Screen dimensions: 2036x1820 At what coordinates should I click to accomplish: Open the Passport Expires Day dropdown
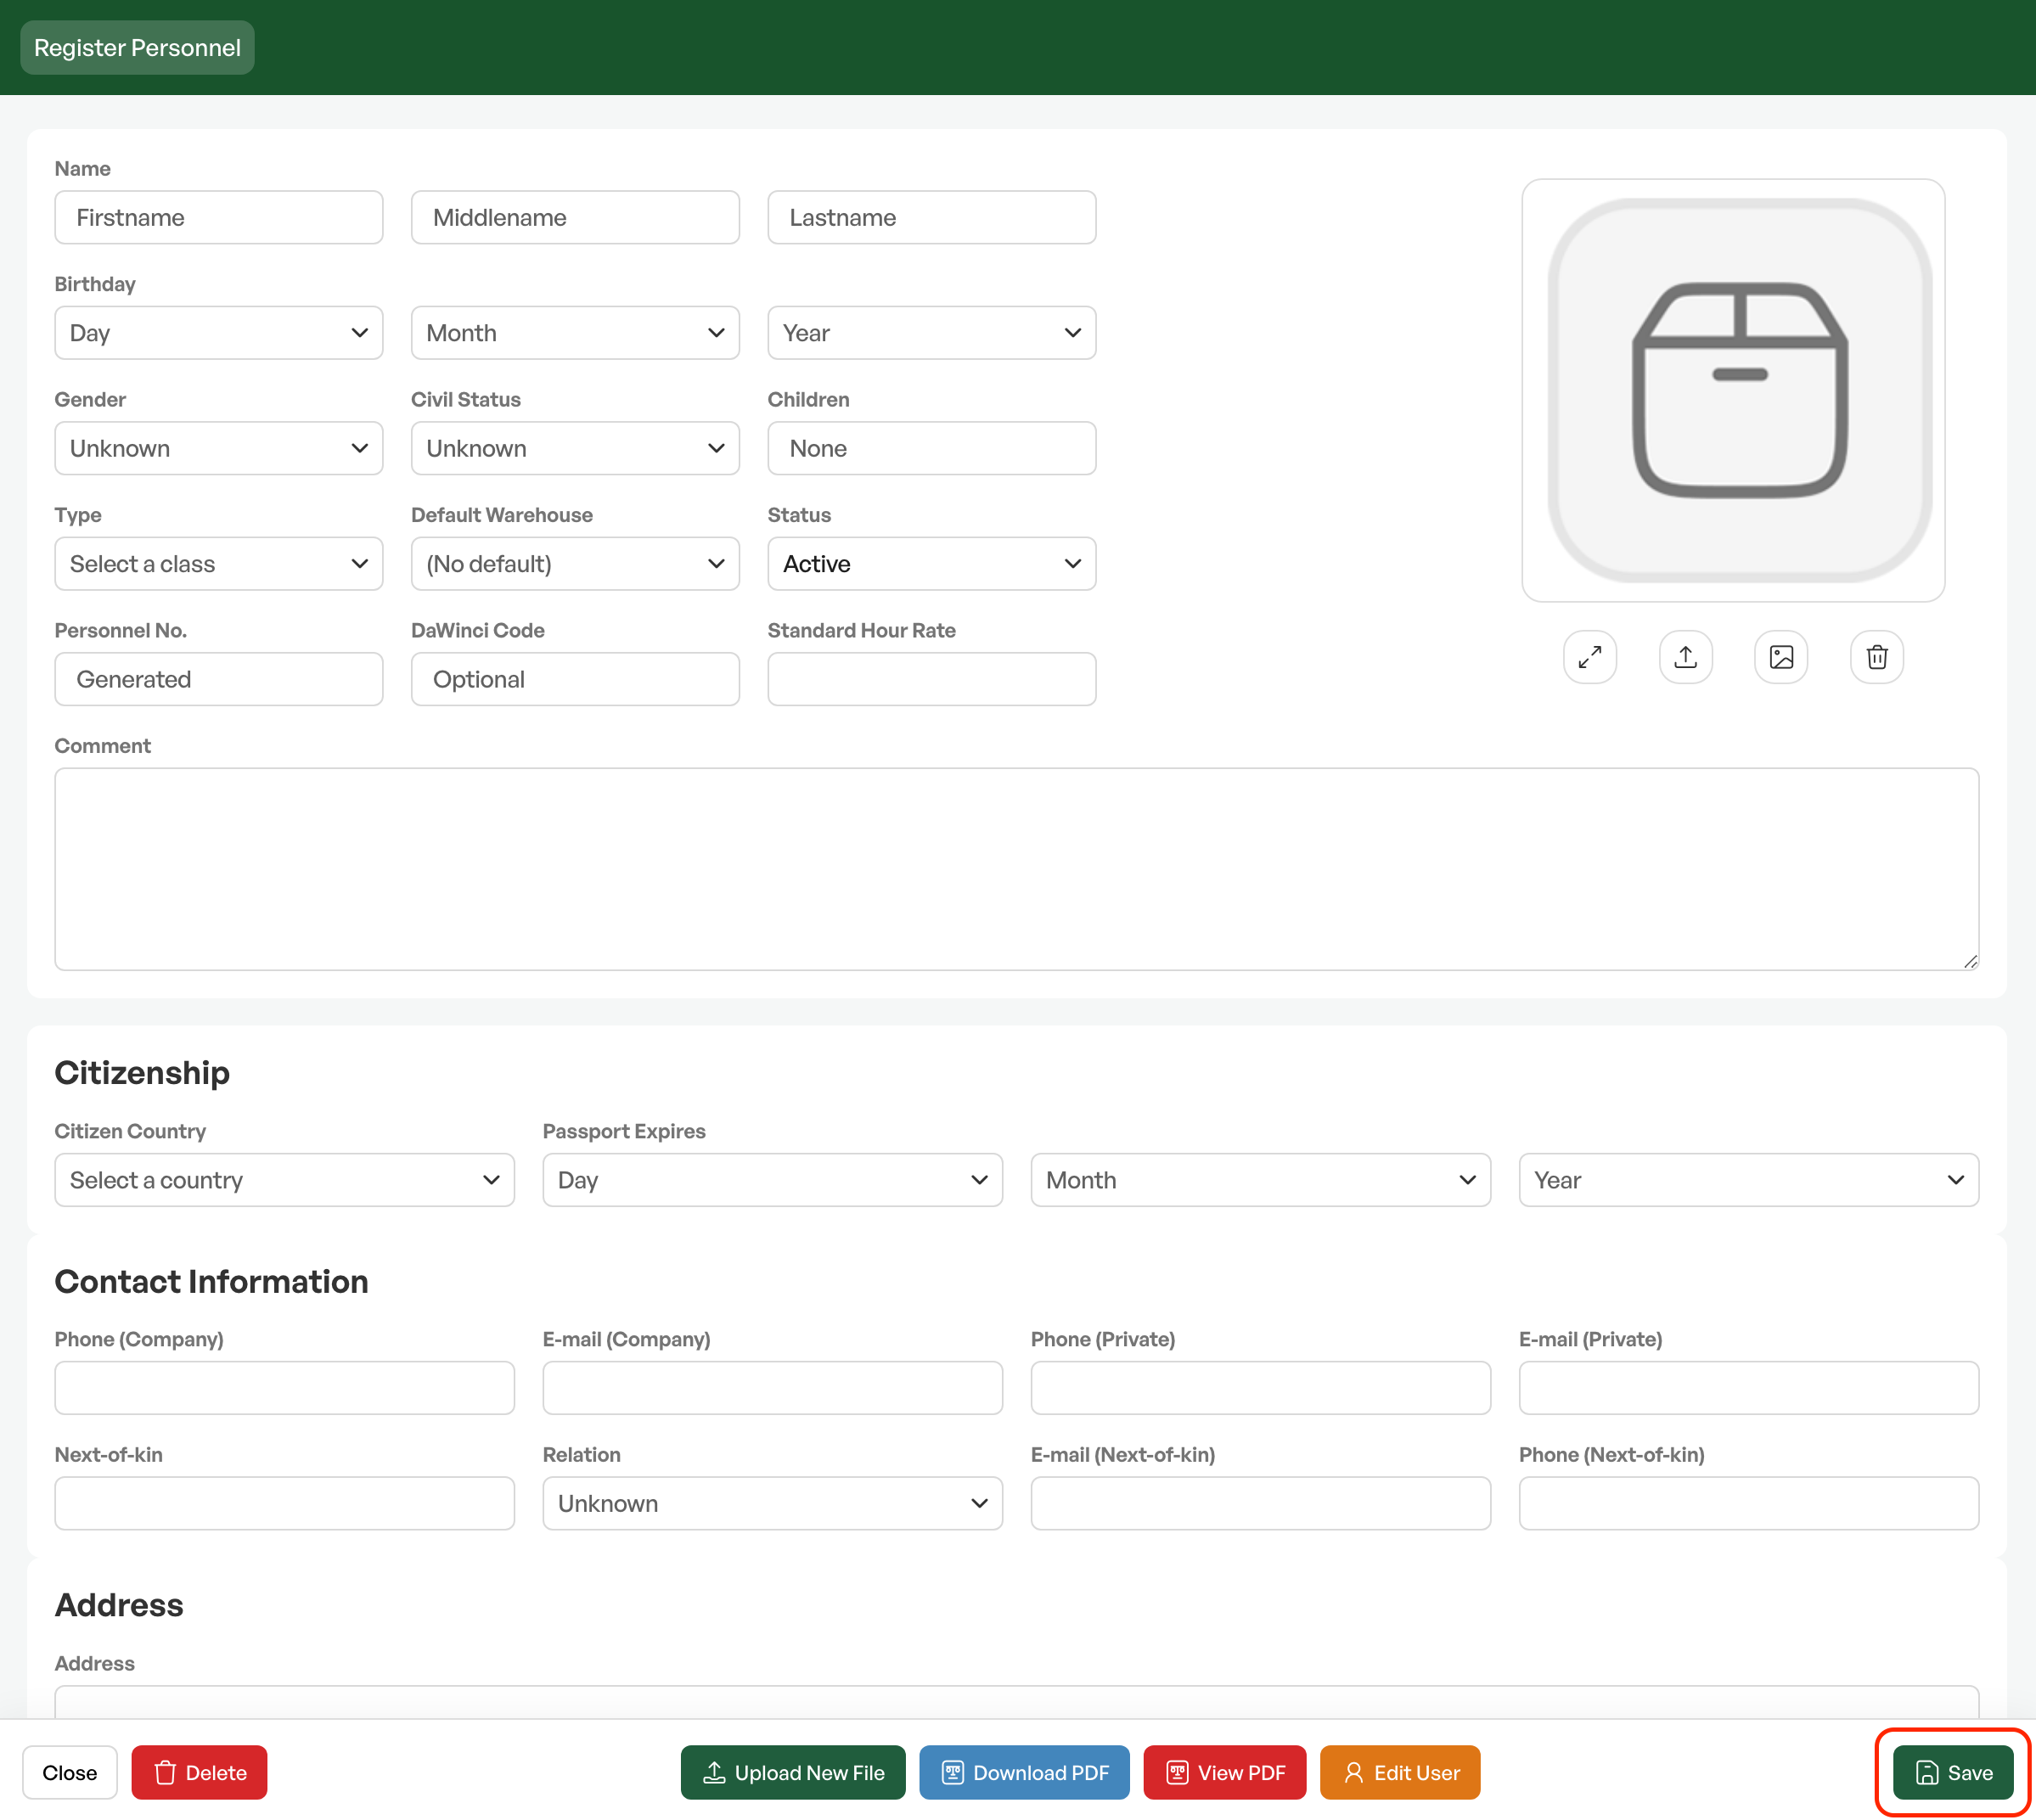click(773, 1180)
